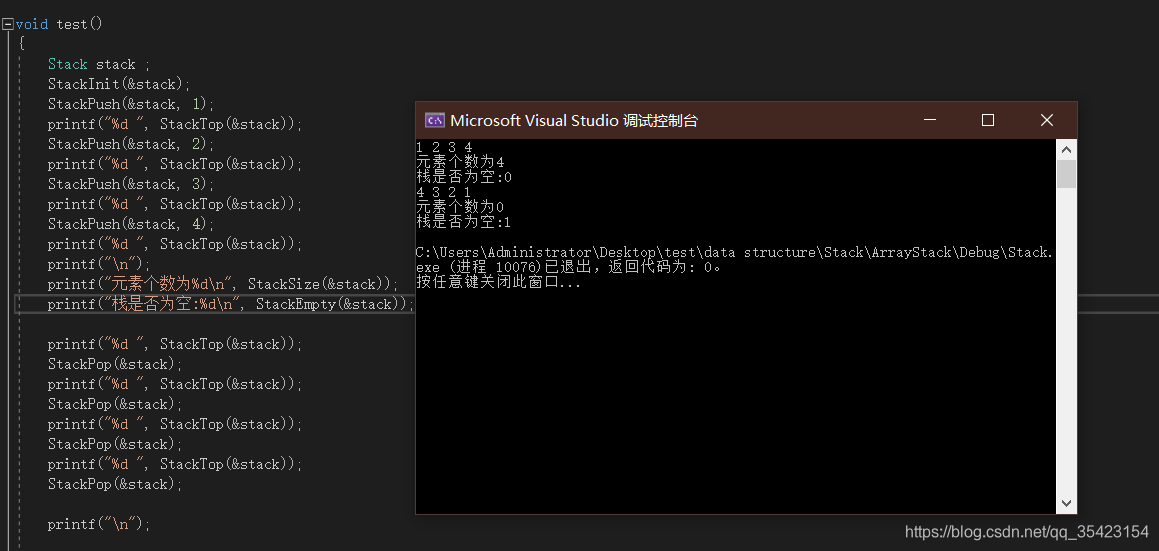Click the console scrollbar thumb
Screen dimensions: 1159x551
pyautogui.click(x=1066, y=174)
